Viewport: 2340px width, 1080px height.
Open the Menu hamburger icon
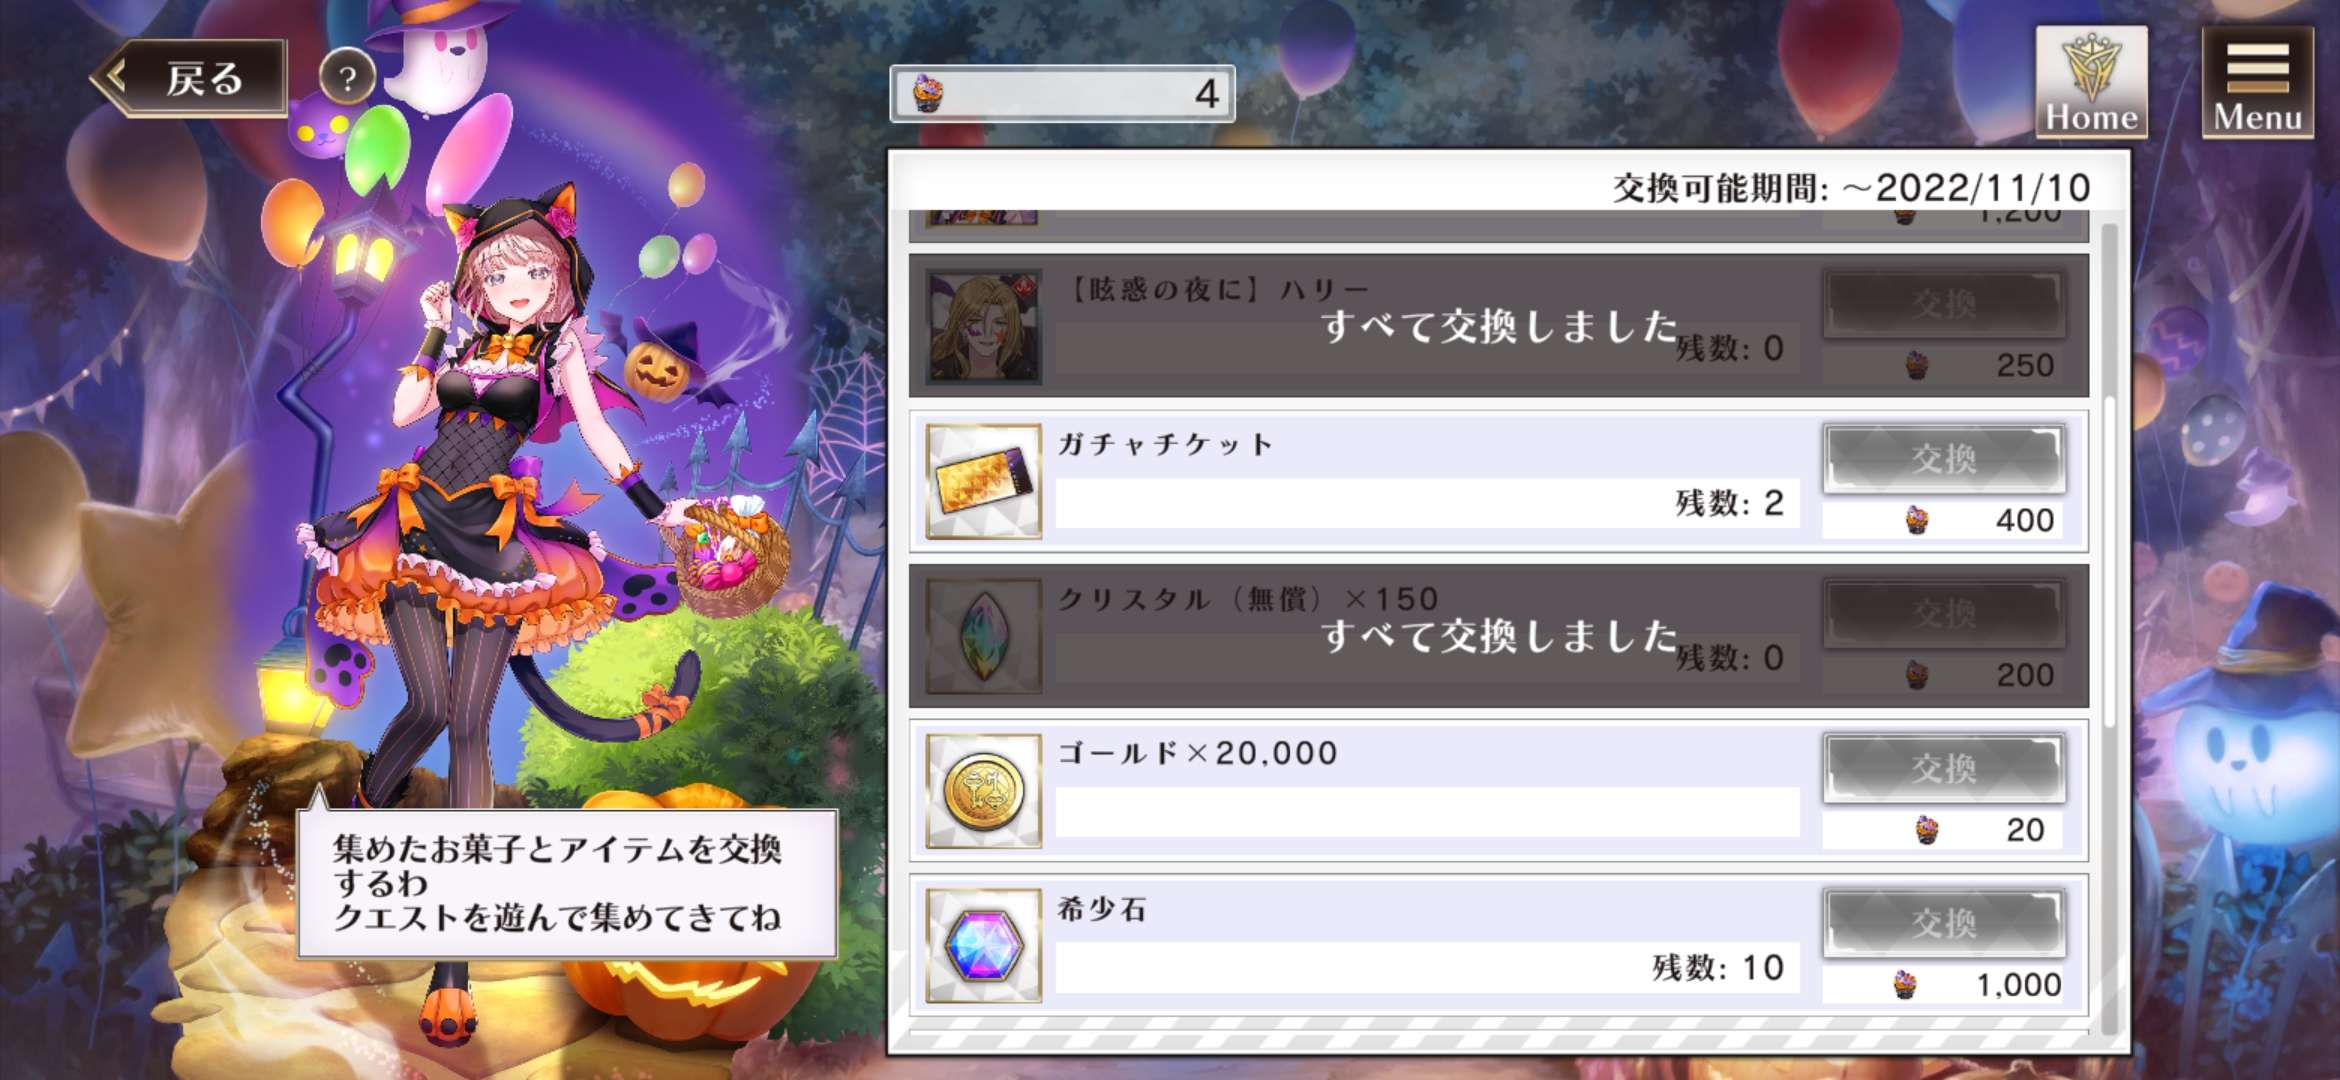2257,82
